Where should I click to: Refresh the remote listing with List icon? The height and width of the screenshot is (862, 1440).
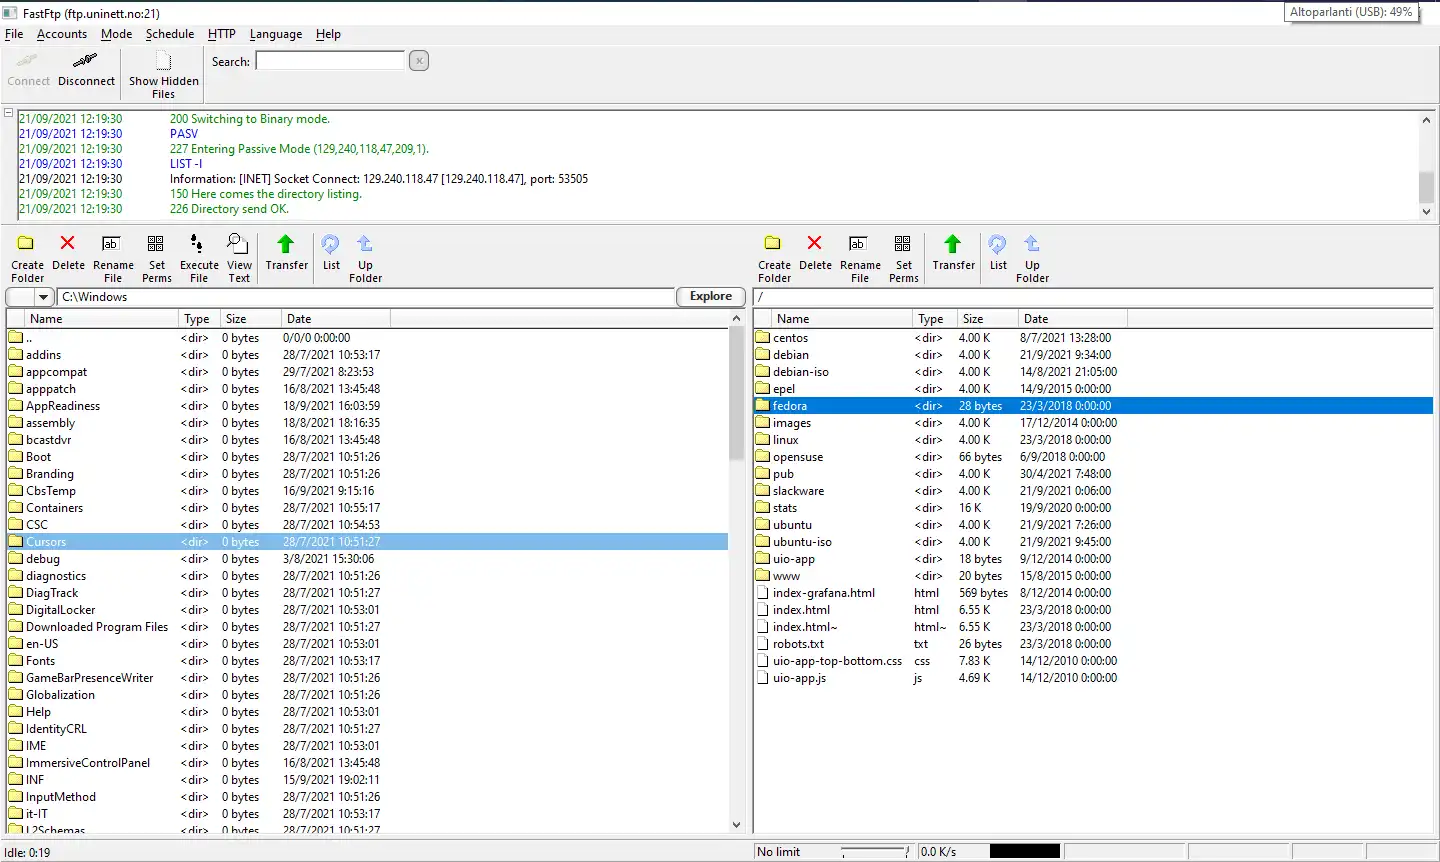click(998, 245)
